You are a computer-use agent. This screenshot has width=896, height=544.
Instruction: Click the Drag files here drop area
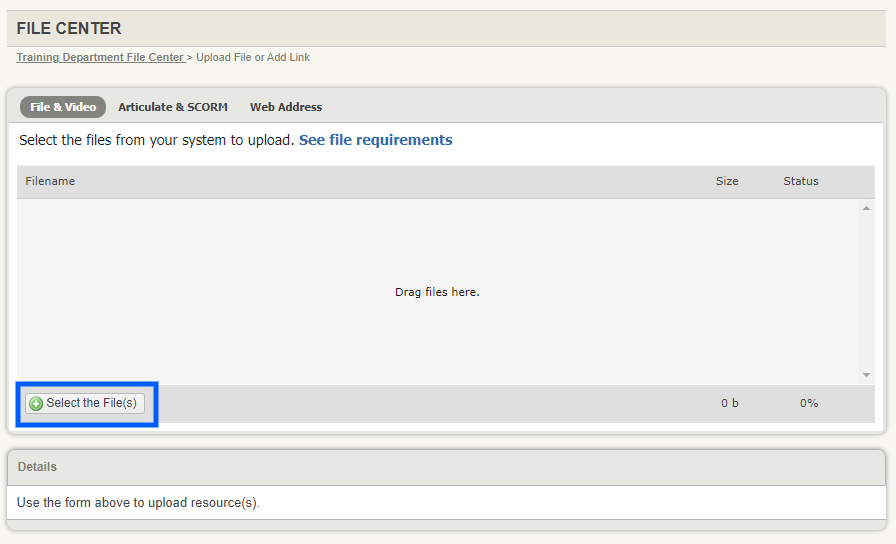(437, 292)
